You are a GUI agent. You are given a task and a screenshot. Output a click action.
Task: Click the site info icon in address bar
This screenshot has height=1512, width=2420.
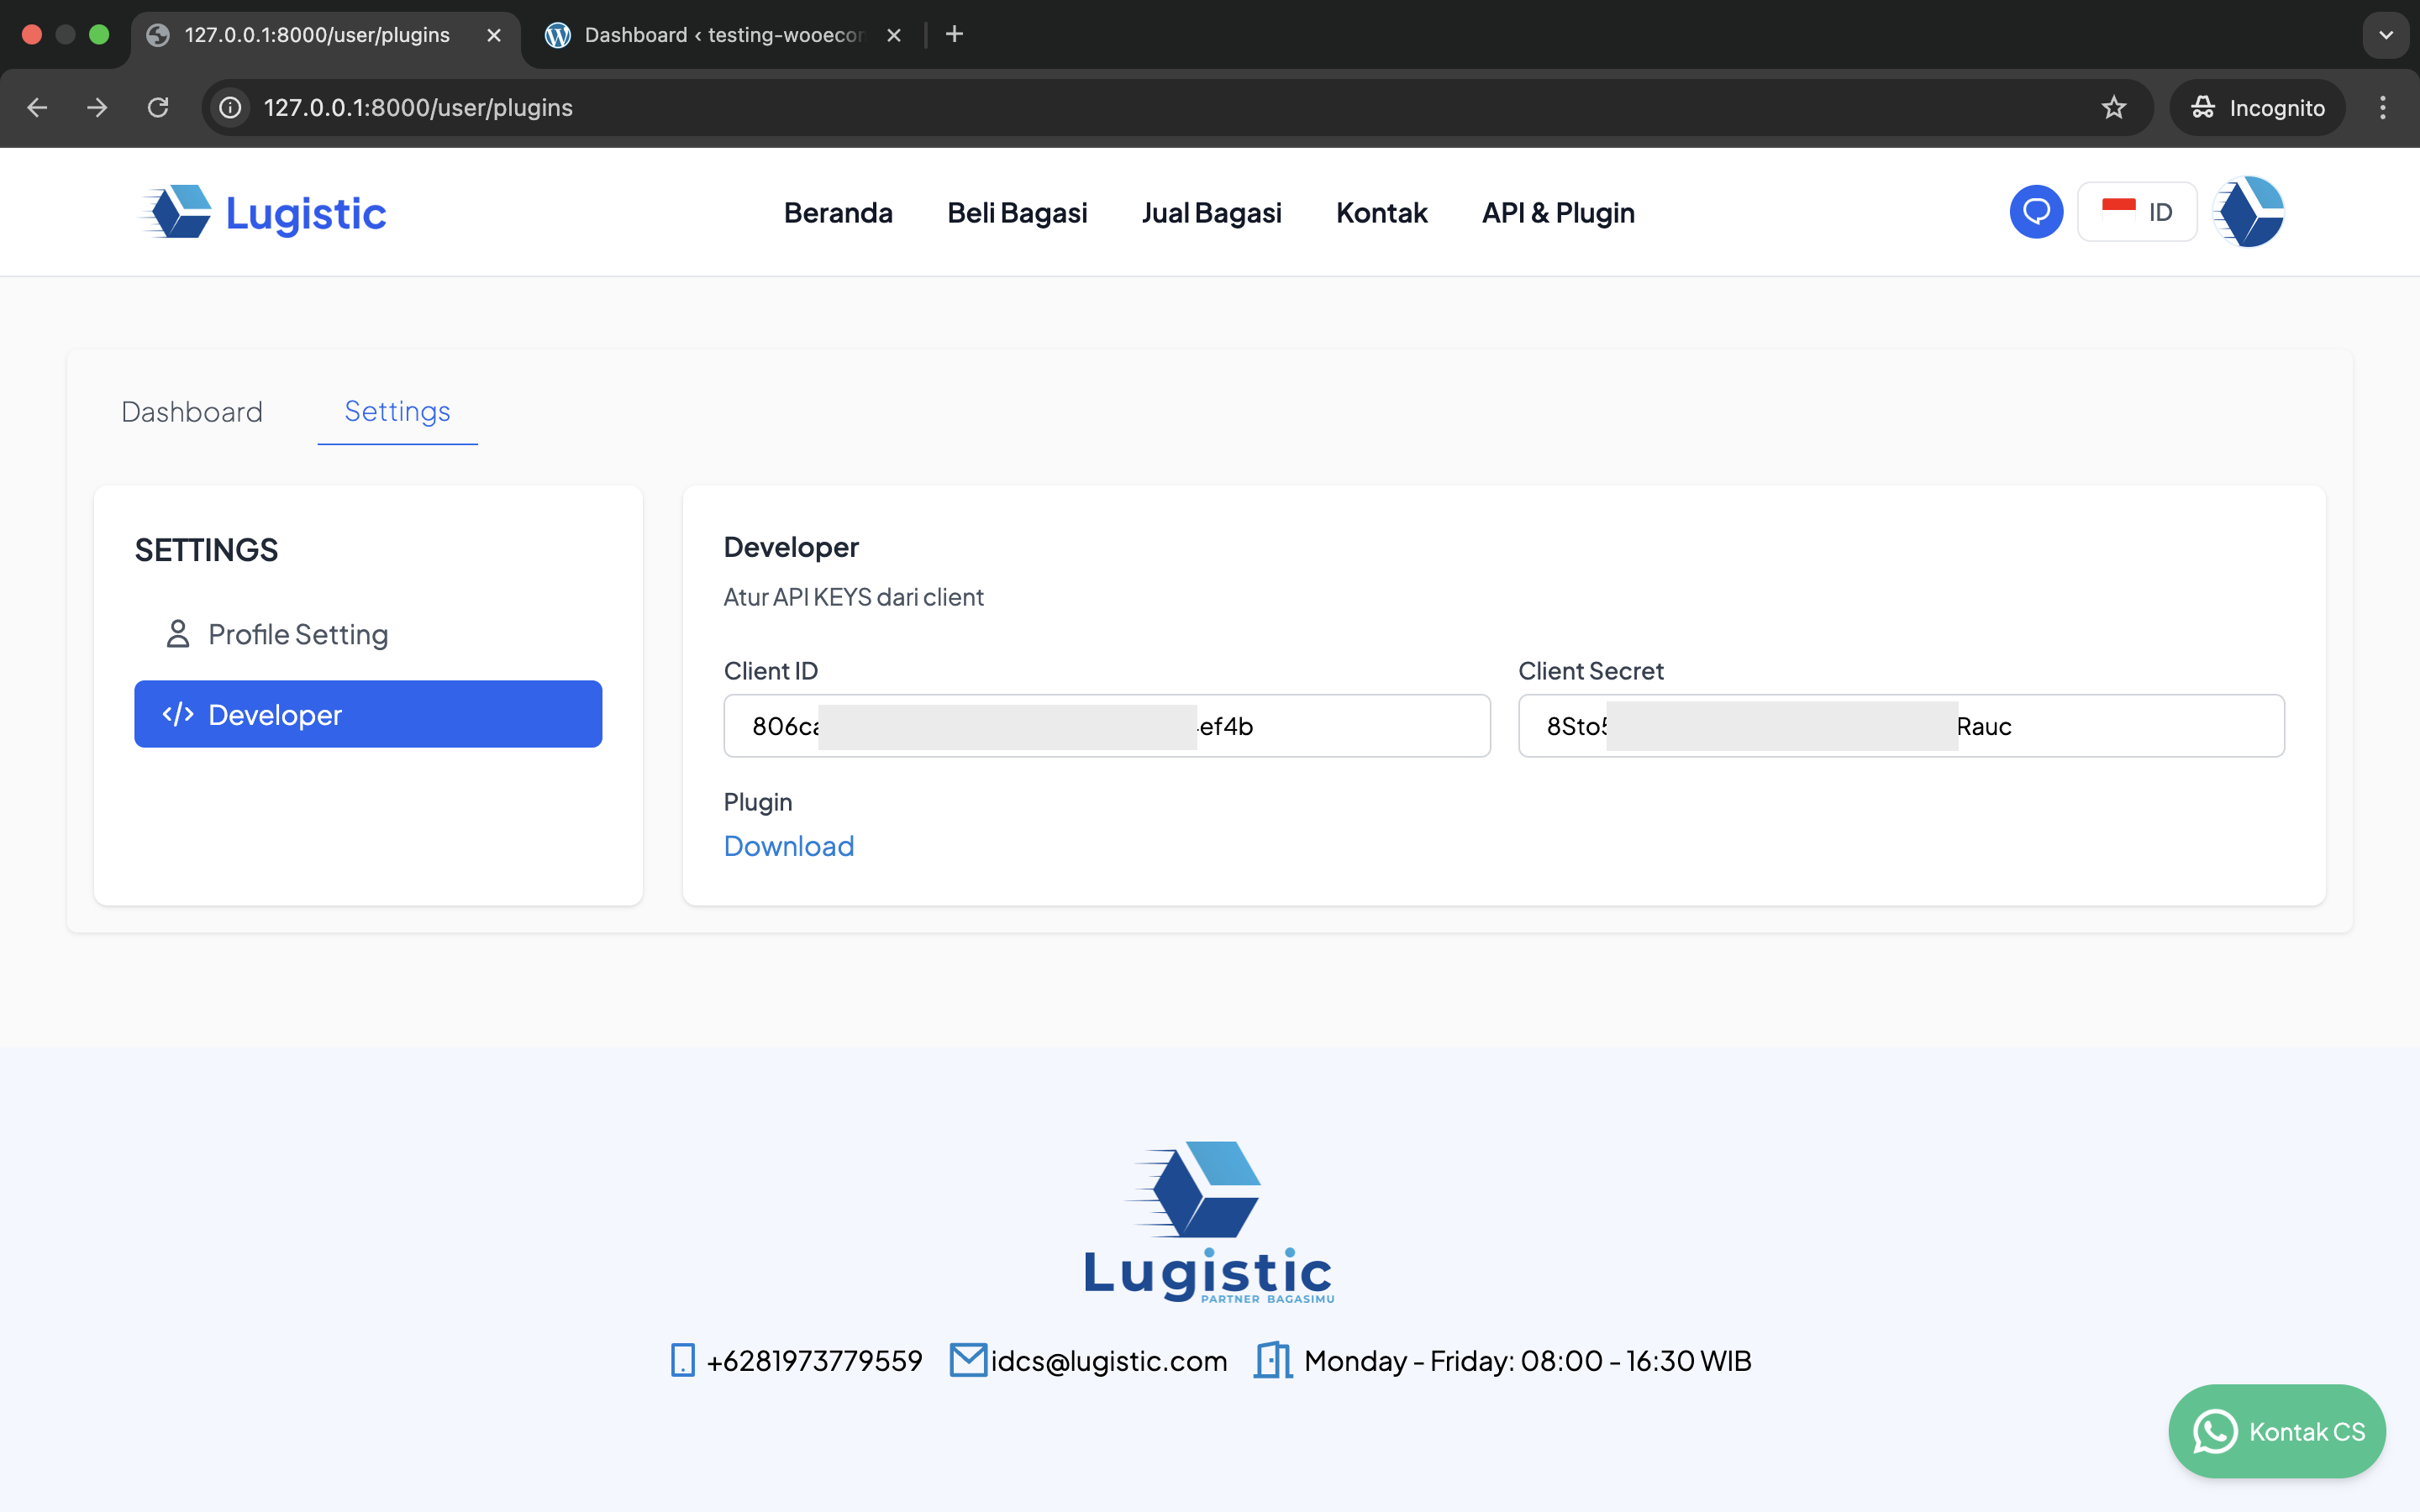pyautogui.click(x=231, y=107)
